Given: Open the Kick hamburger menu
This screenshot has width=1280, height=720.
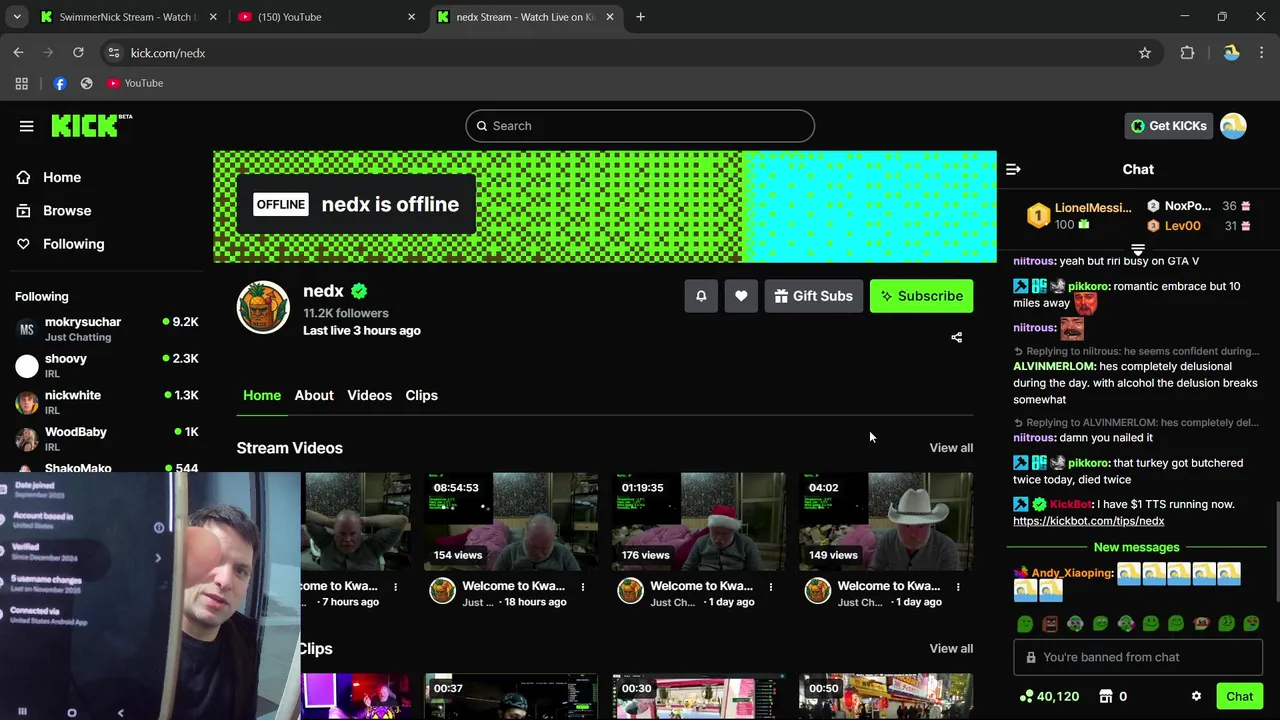Looking at the screenshot, I should coord(26,126).
